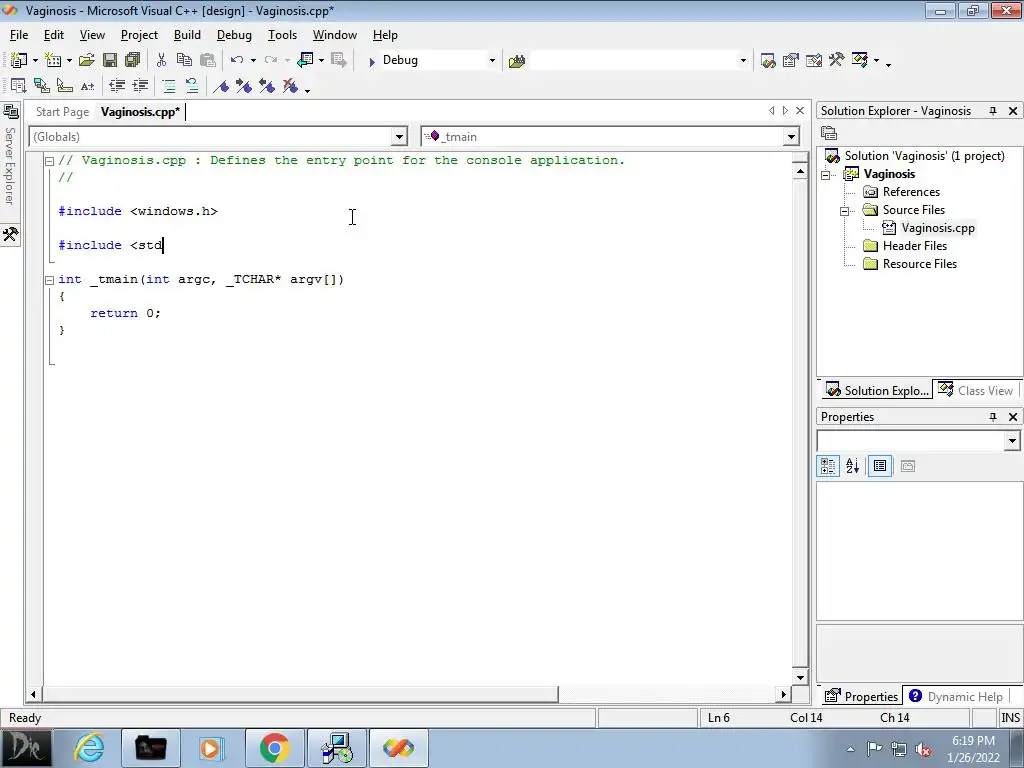Click the New Project toolbar icon

coord(18,60)
